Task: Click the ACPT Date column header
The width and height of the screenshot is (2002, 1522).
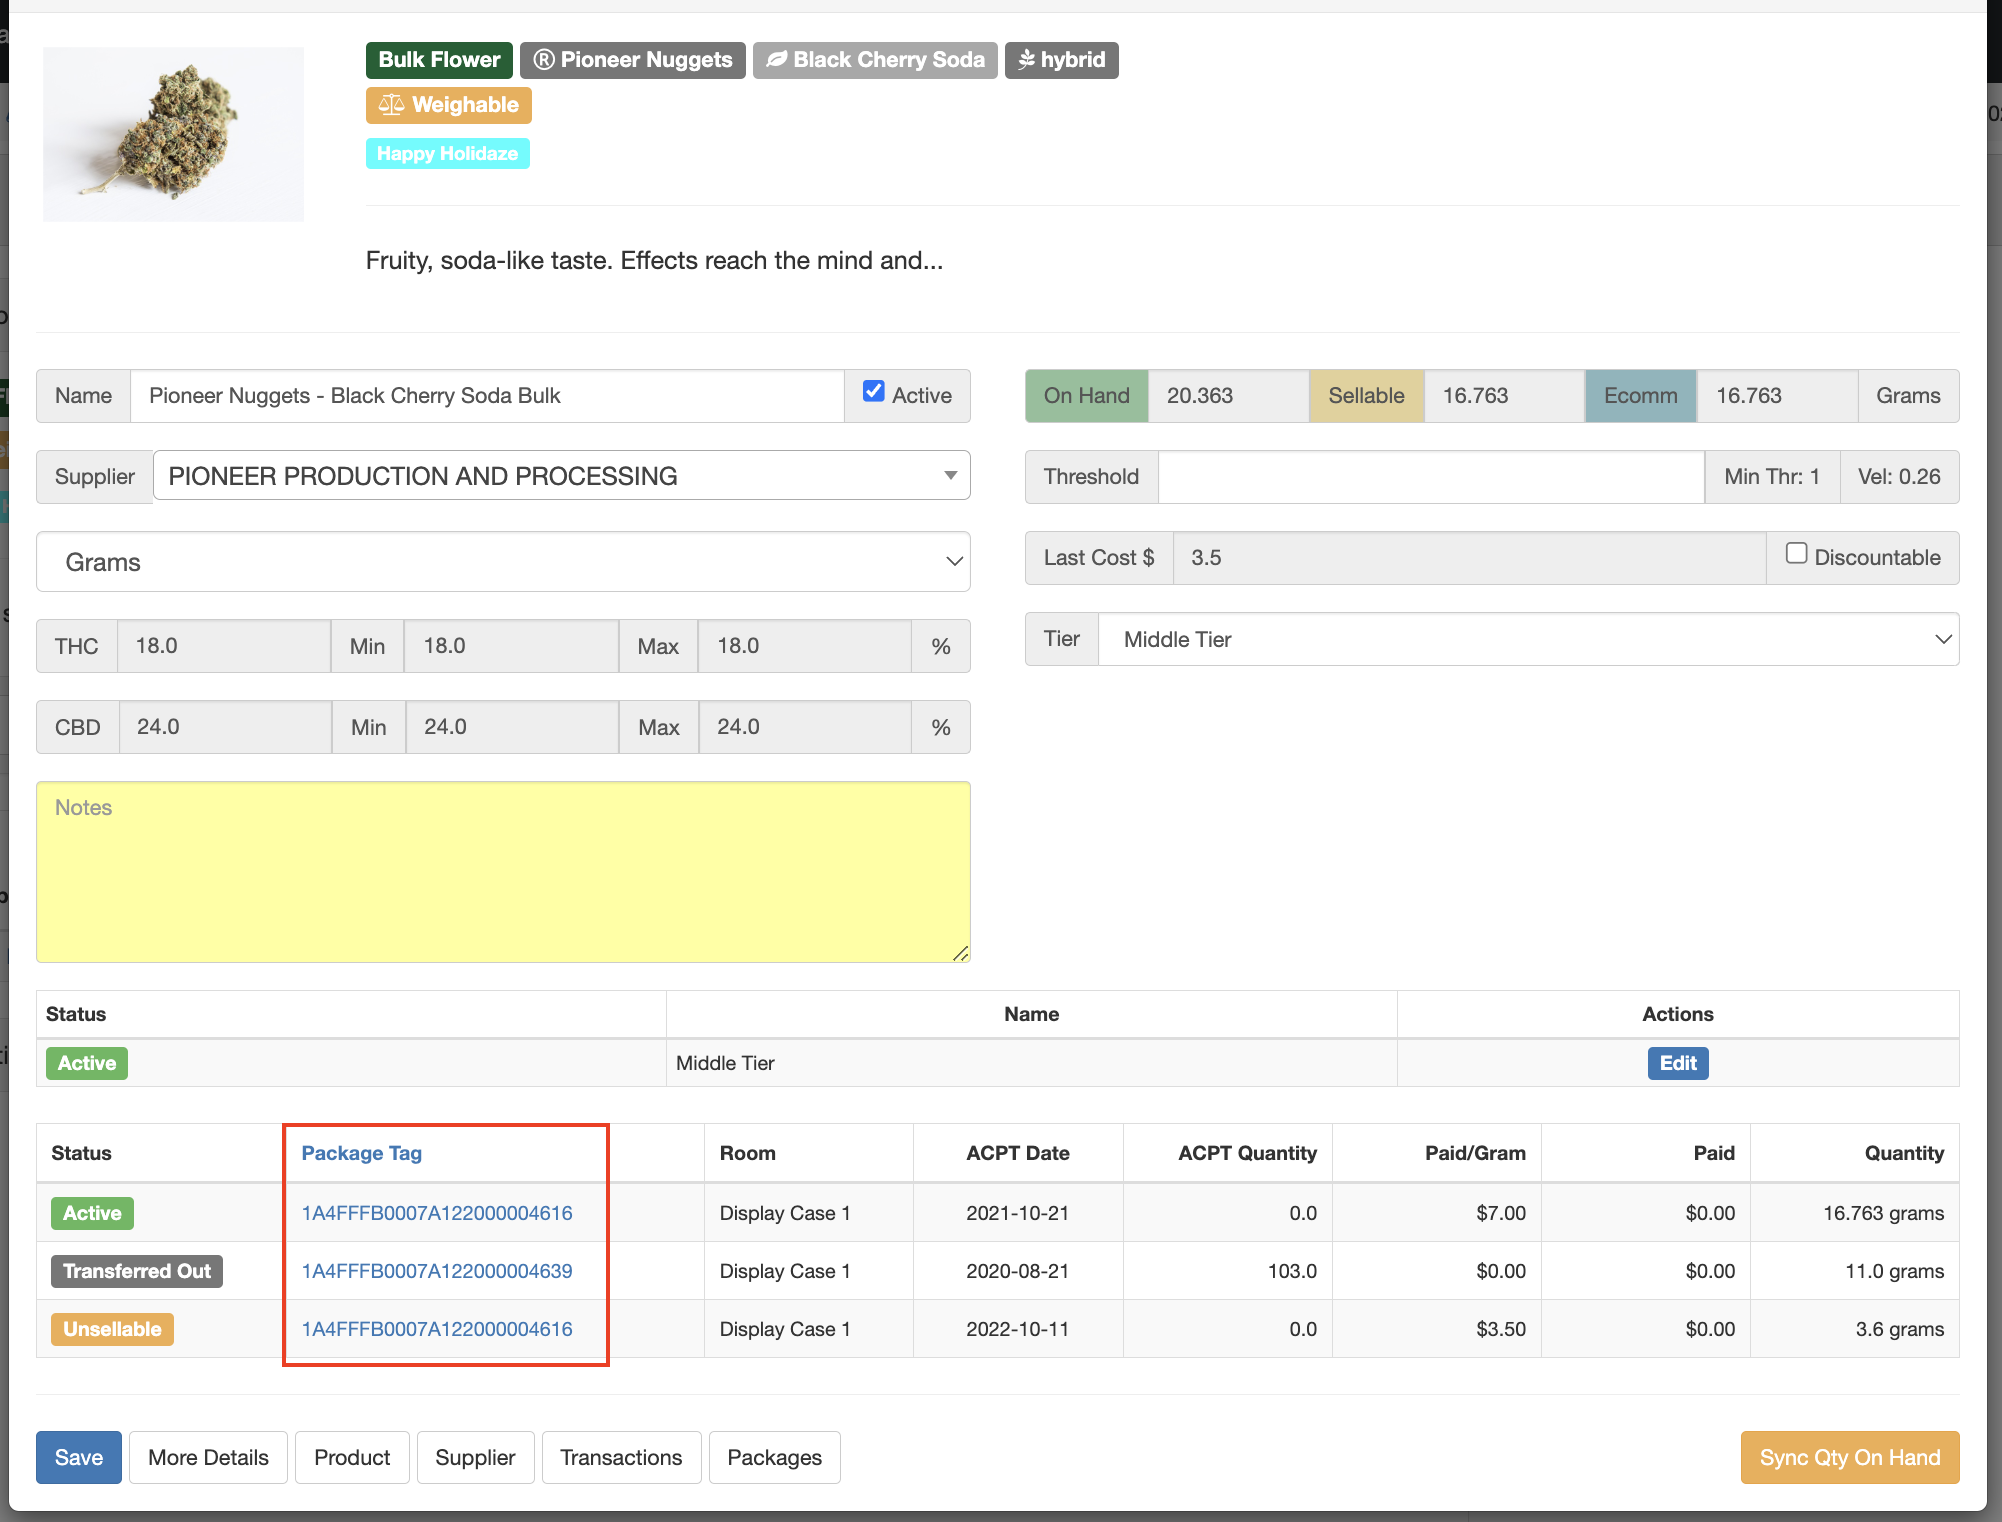Action: pyautogui.click(x=1017, y=1153)
